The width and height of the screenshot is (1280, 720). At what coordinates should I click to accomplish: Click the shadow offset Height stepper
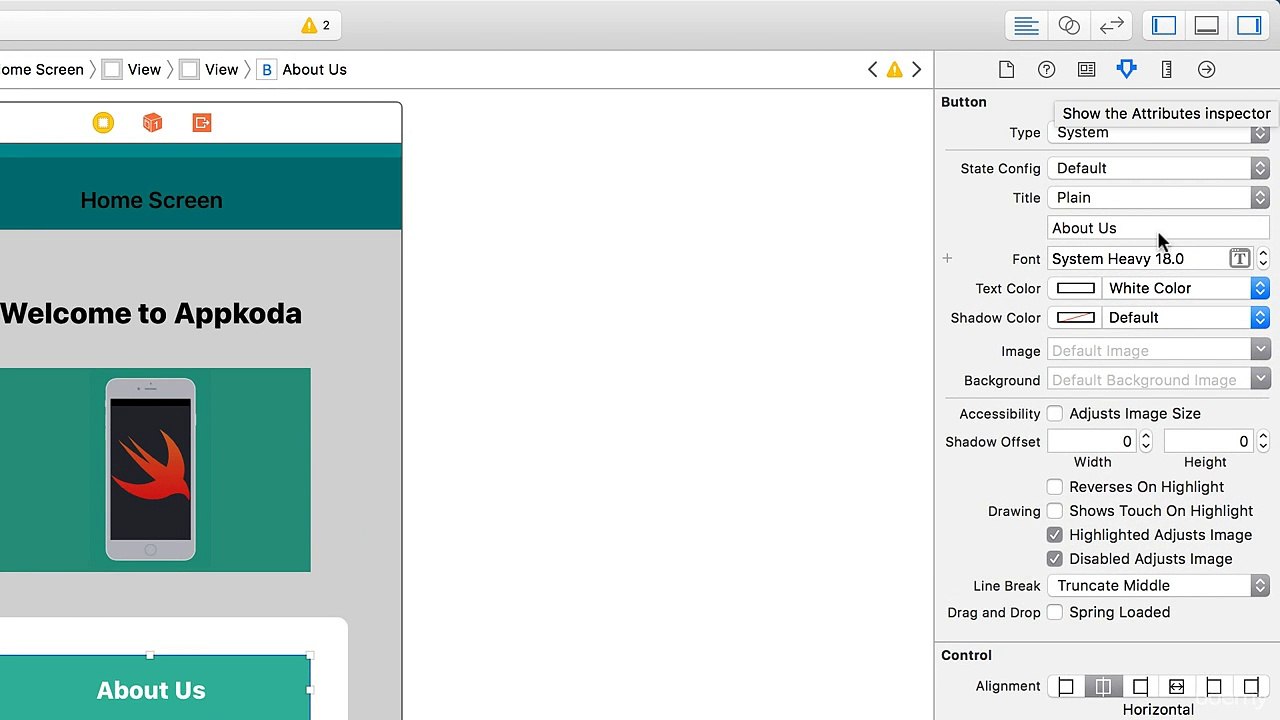tap(1262, 441)
